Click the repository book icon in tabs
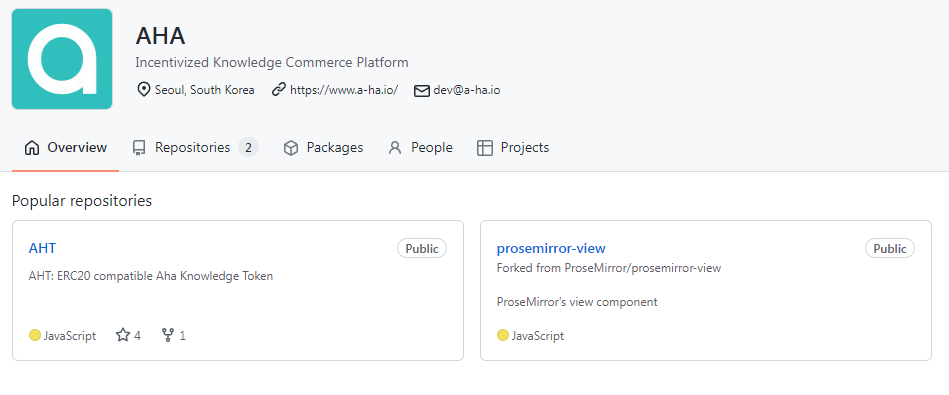The image size is (949, 395). coord(139,148)
